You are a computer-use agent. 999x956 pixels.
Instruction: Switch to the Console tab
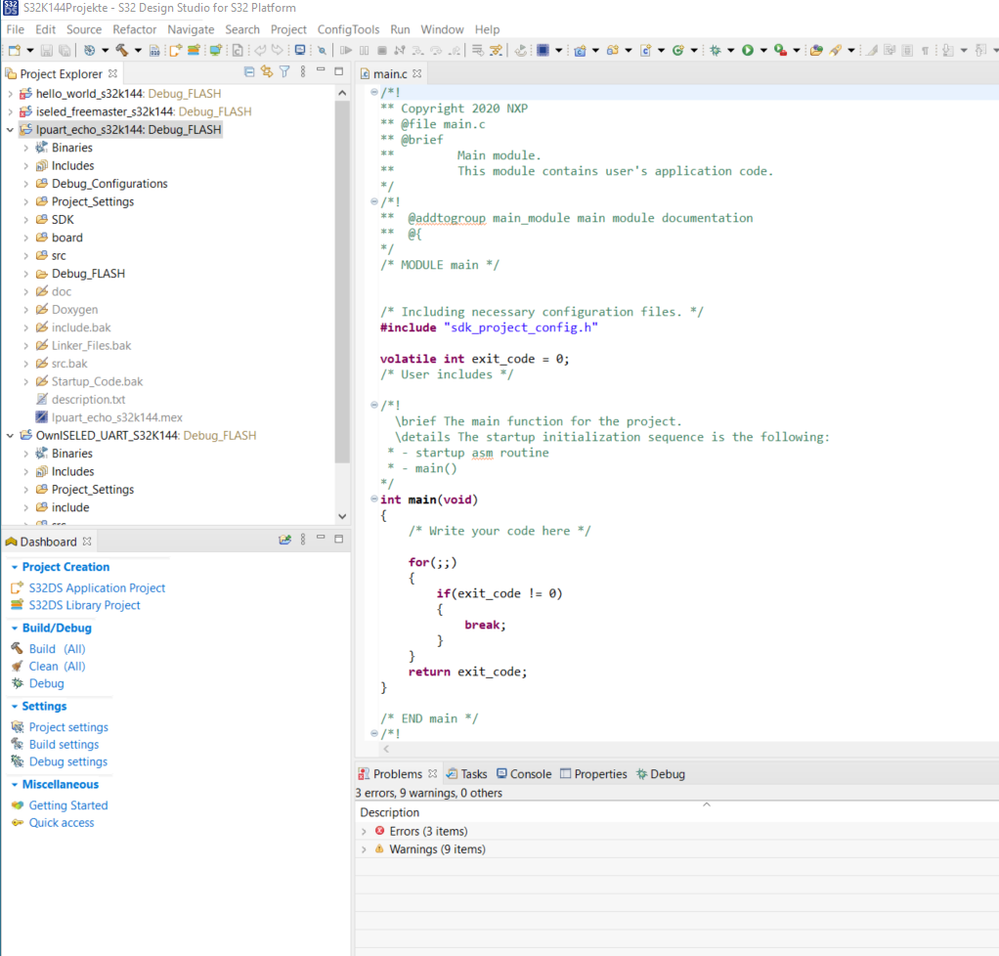coord(530,774)
